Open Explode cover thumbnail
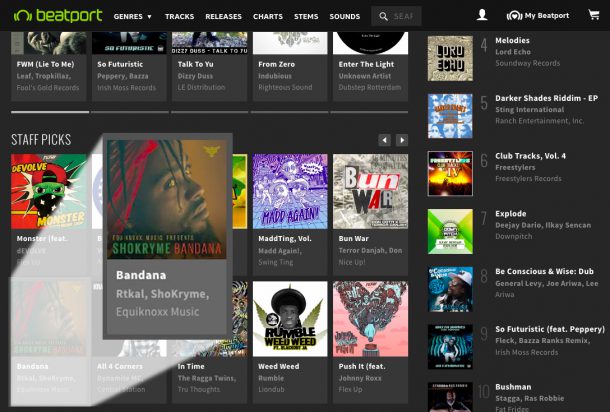 pyautogui.click(x=450, y=231)
